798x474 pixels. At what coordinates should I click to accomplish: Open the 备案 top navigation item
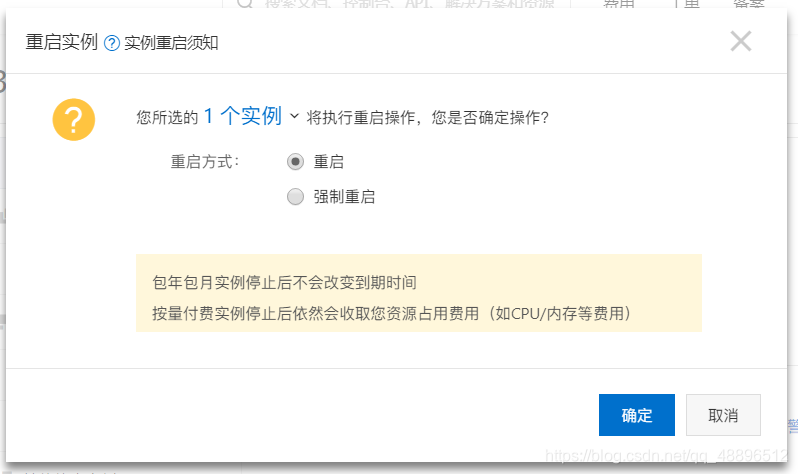pyautogui.click(x=749, y=4)
